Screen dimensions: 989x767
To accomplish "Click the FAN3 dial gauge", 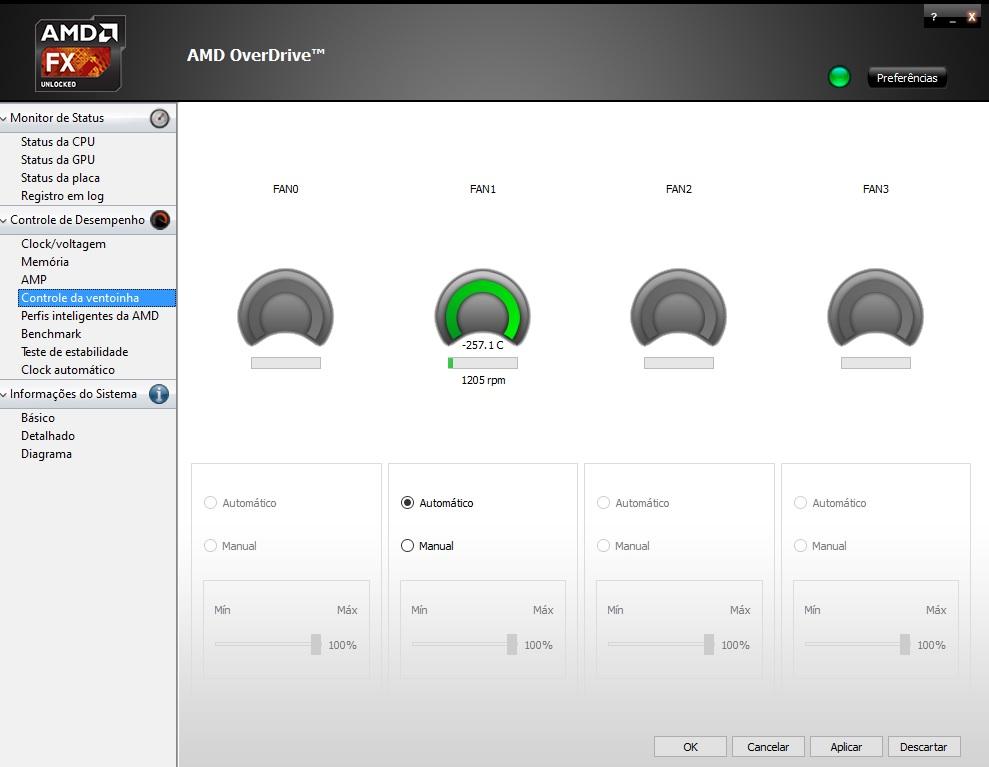I will [x=875, y=308].
